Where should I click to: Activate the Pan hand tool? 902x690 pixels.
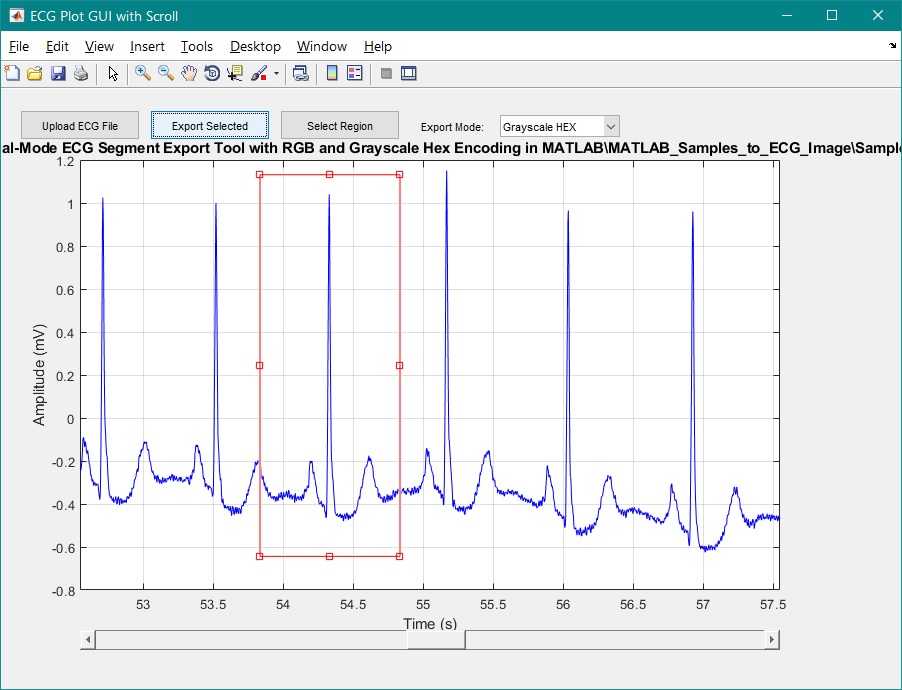click(x=189, y=73)
